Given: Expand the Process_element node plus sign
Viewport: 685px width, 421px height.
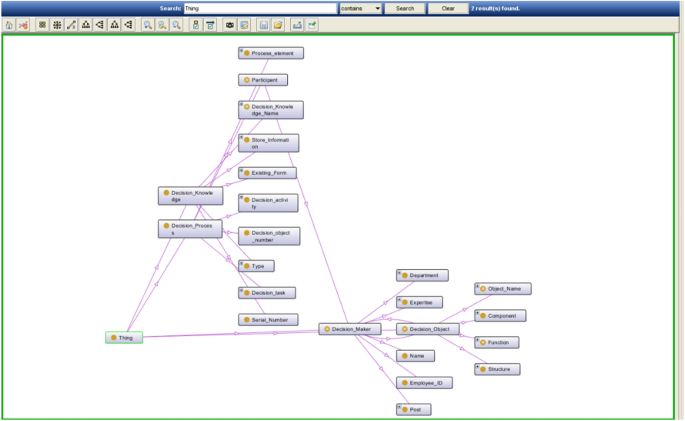Looking at the screenshot, I should click(240, 48).
